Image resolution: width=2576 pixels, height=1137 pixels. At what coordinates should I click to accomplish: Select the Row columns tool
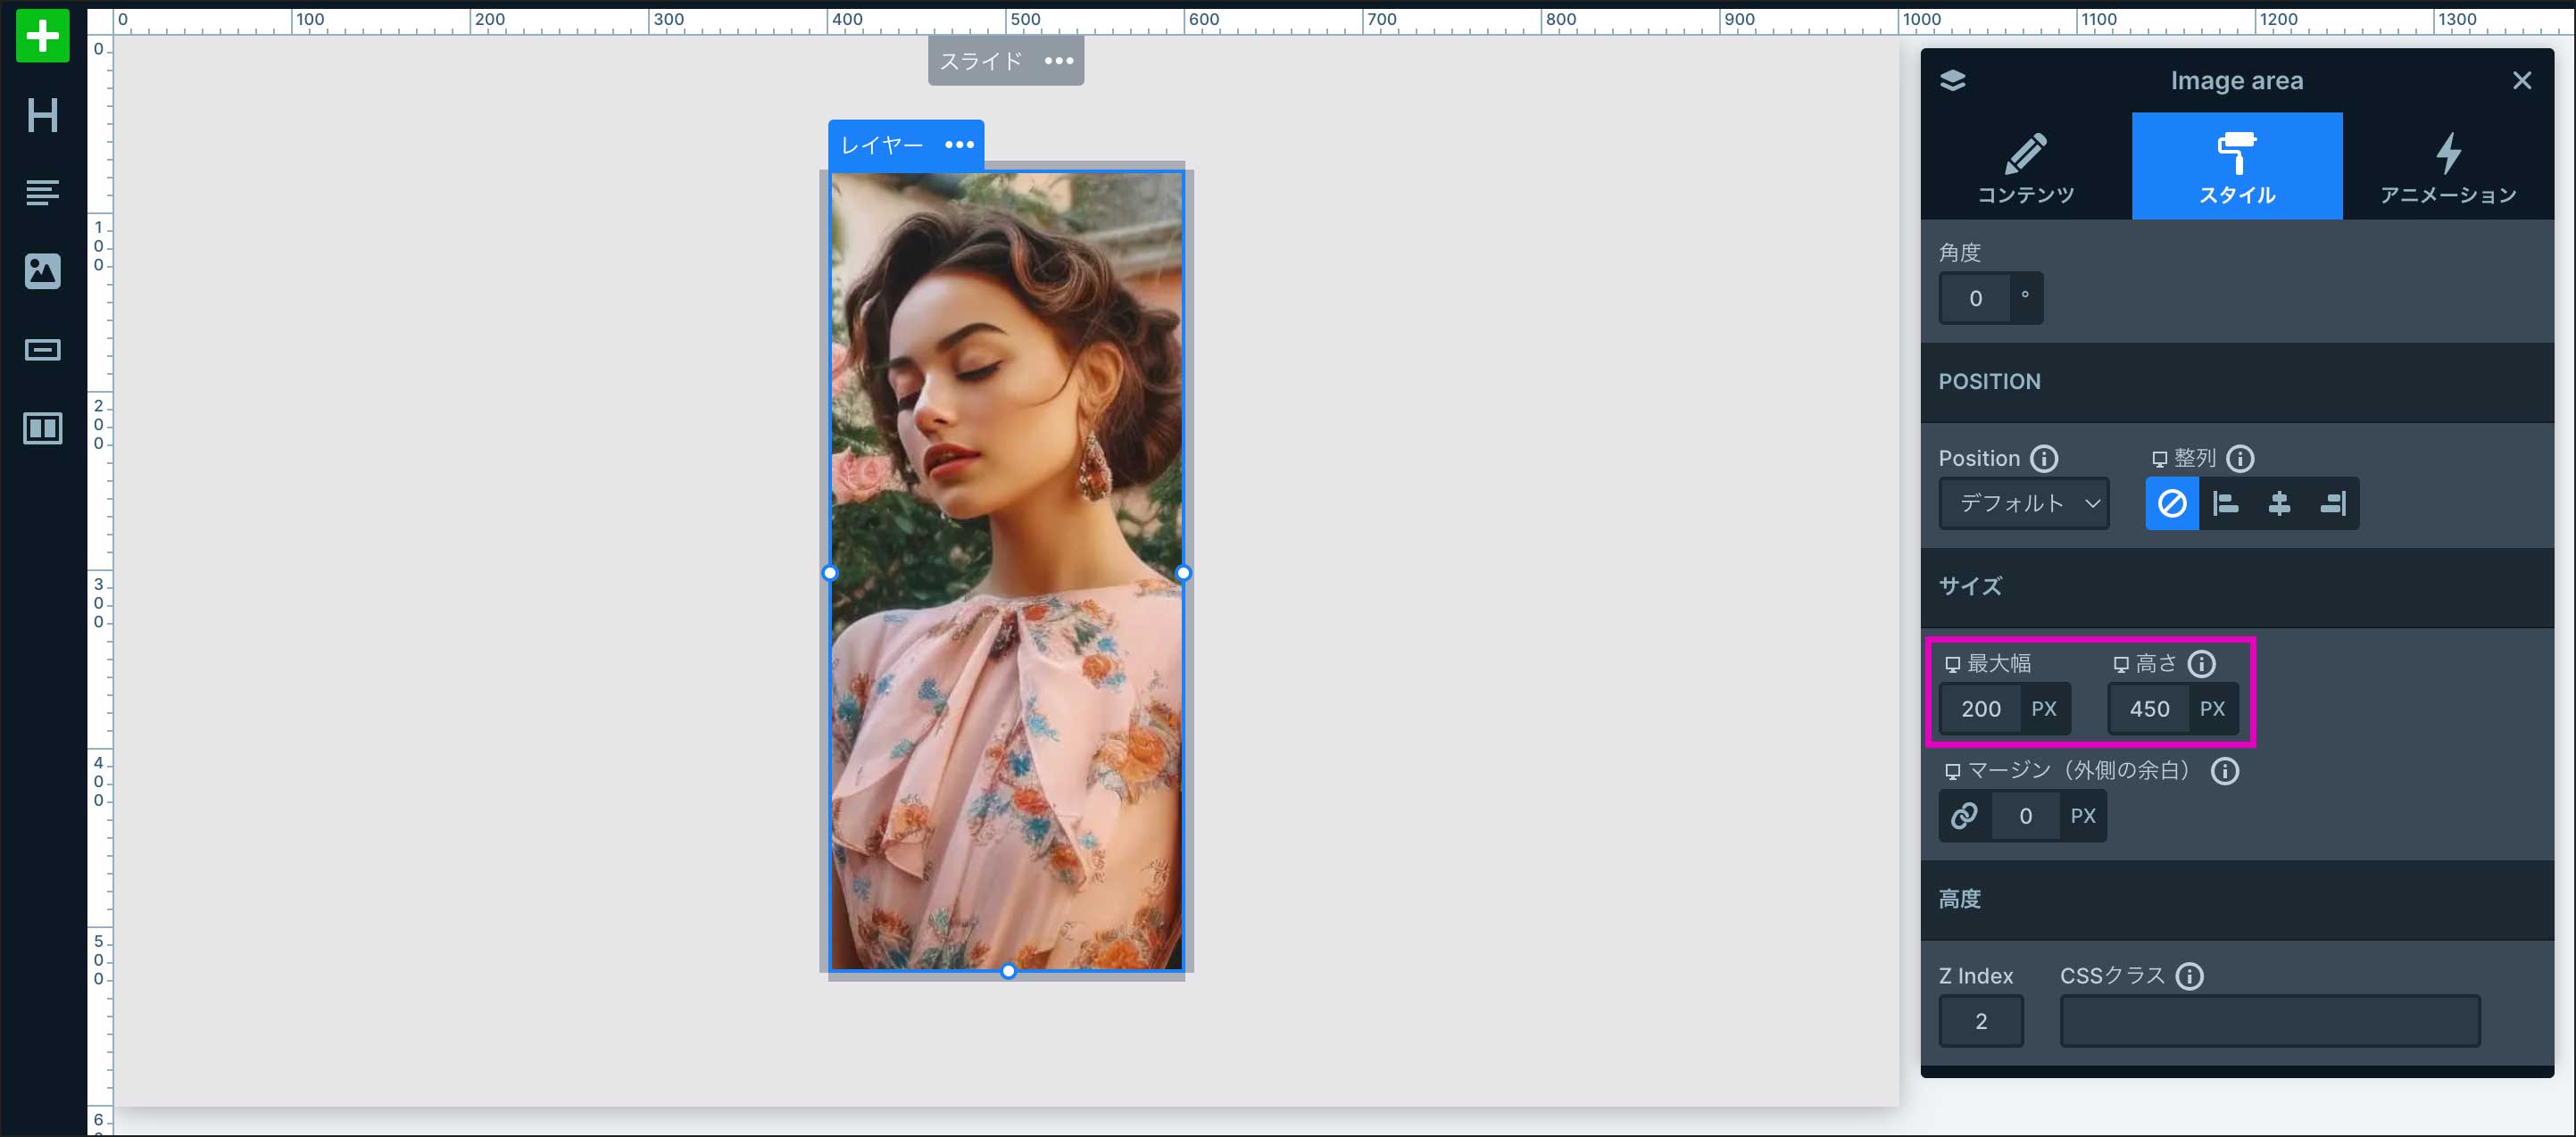pyautogui.click(x=42, y=429)
